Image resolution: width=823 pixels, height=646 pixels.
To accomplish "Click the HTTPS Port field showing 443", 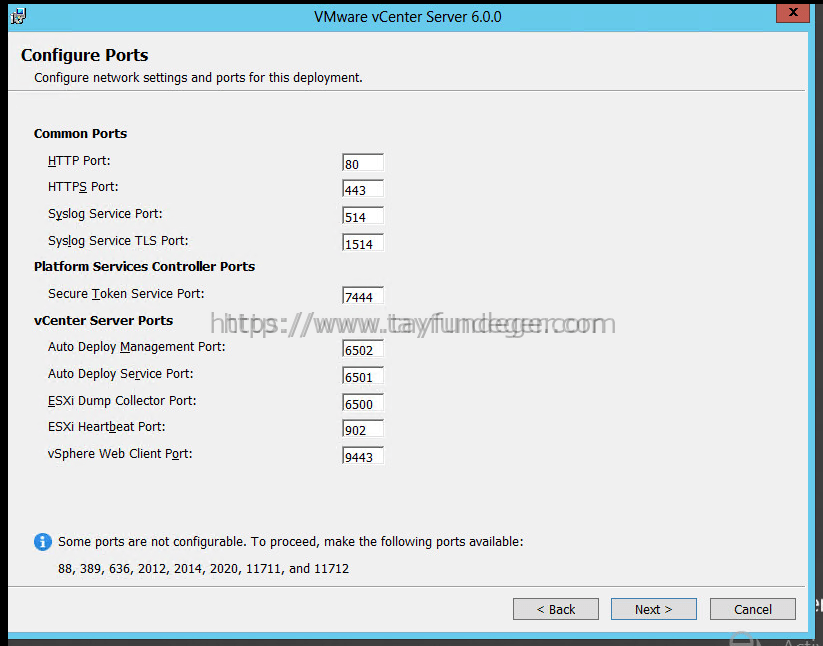I will 363,189.
